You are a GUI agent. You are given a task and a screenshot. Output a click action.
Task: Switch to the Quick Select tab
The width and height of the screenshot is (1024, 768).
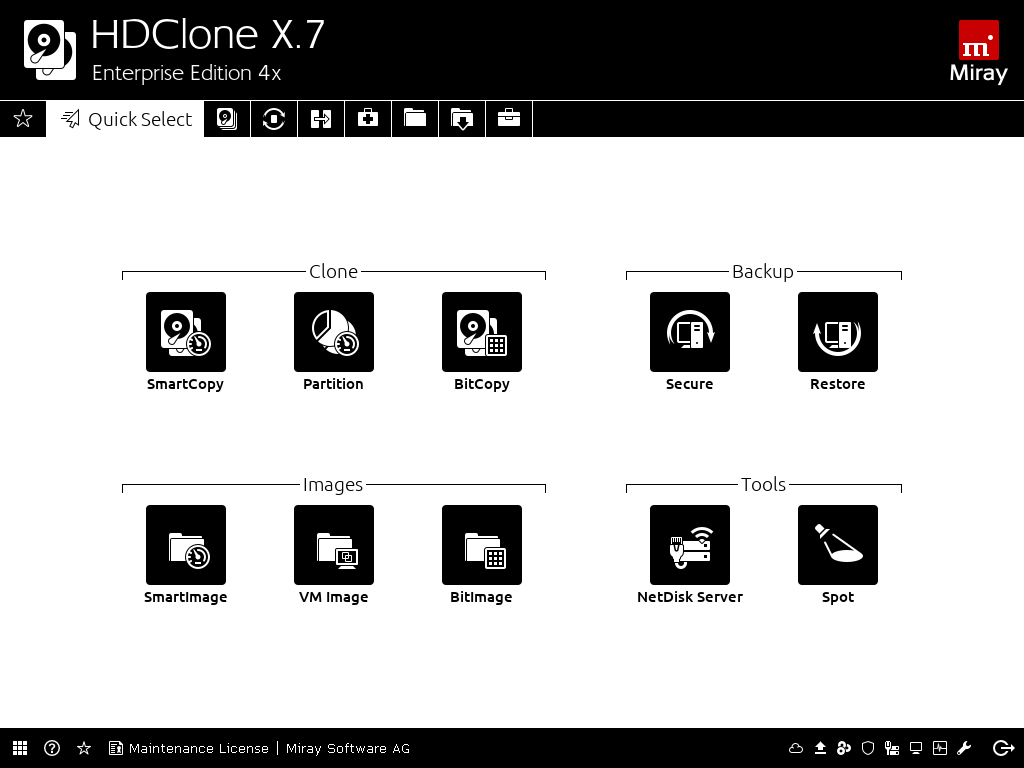pos(126,119)
